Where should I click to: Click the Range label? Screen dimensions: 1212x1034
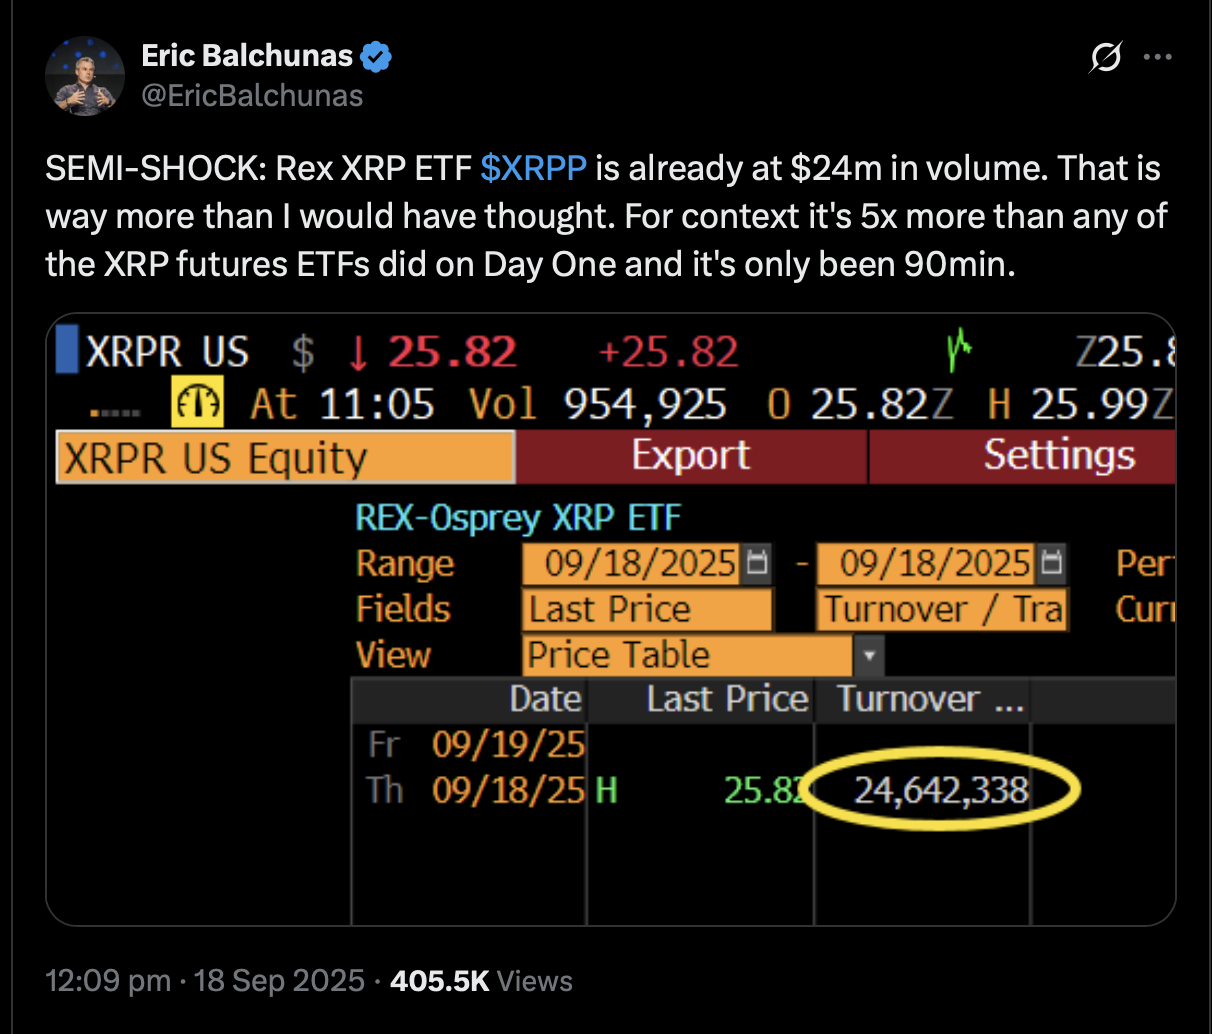coord(405,564)
